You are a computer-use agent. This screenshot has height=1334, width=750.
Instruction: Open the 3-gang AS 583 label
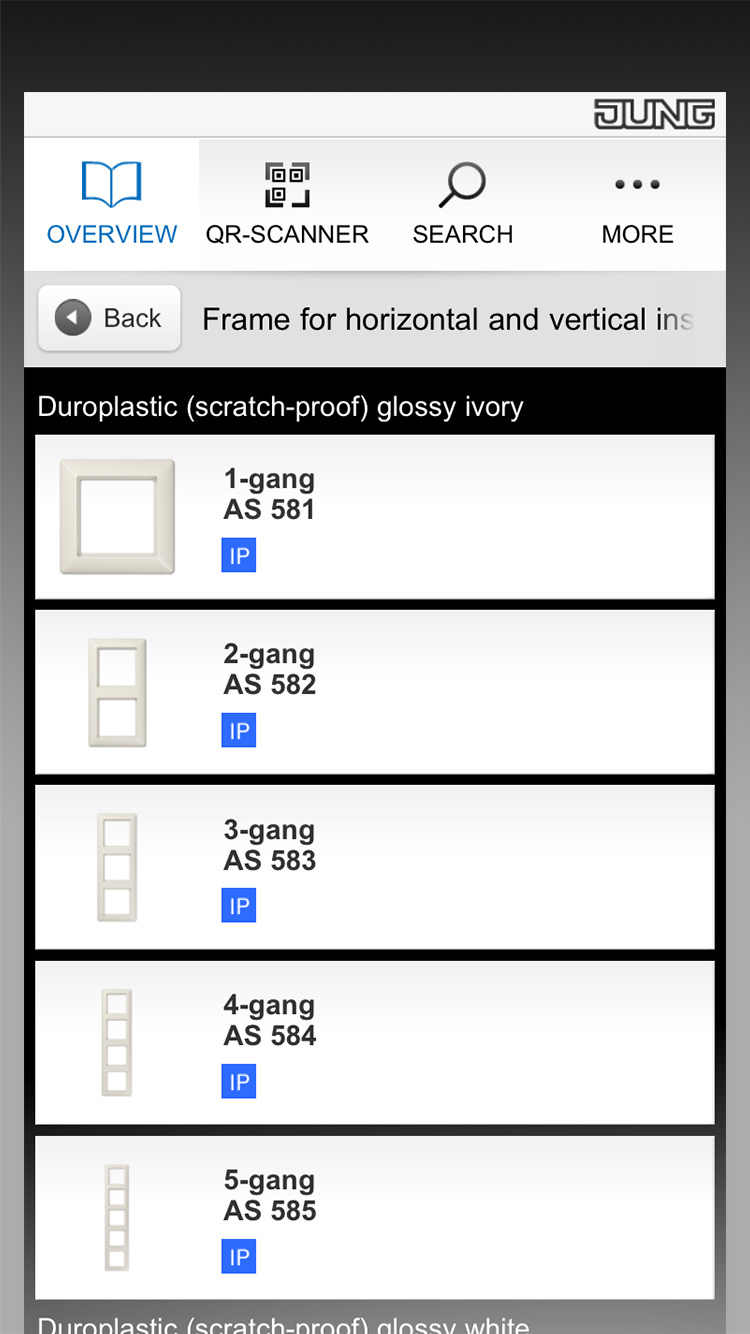point(270,845)
